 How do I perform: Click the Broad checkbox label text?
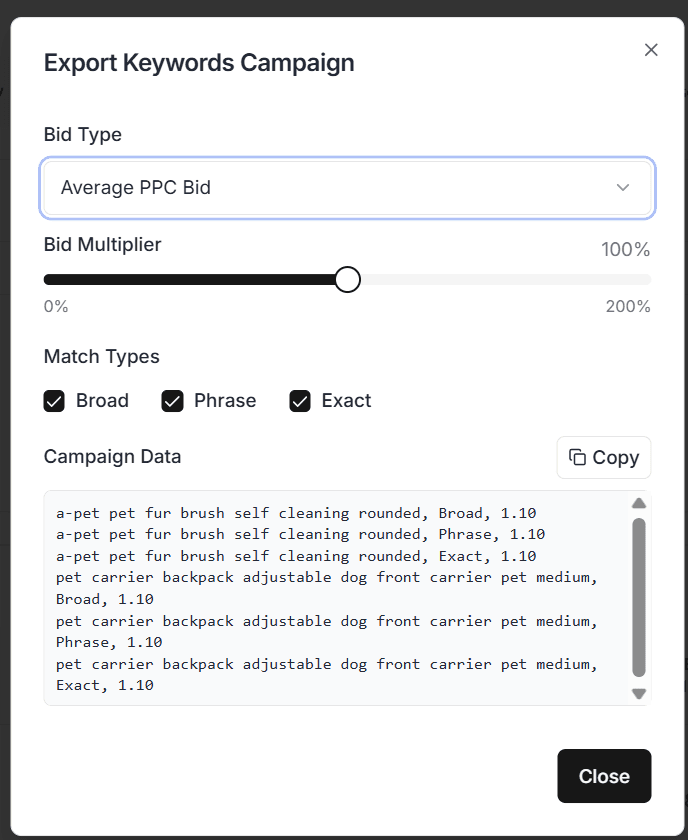(102, 401)
